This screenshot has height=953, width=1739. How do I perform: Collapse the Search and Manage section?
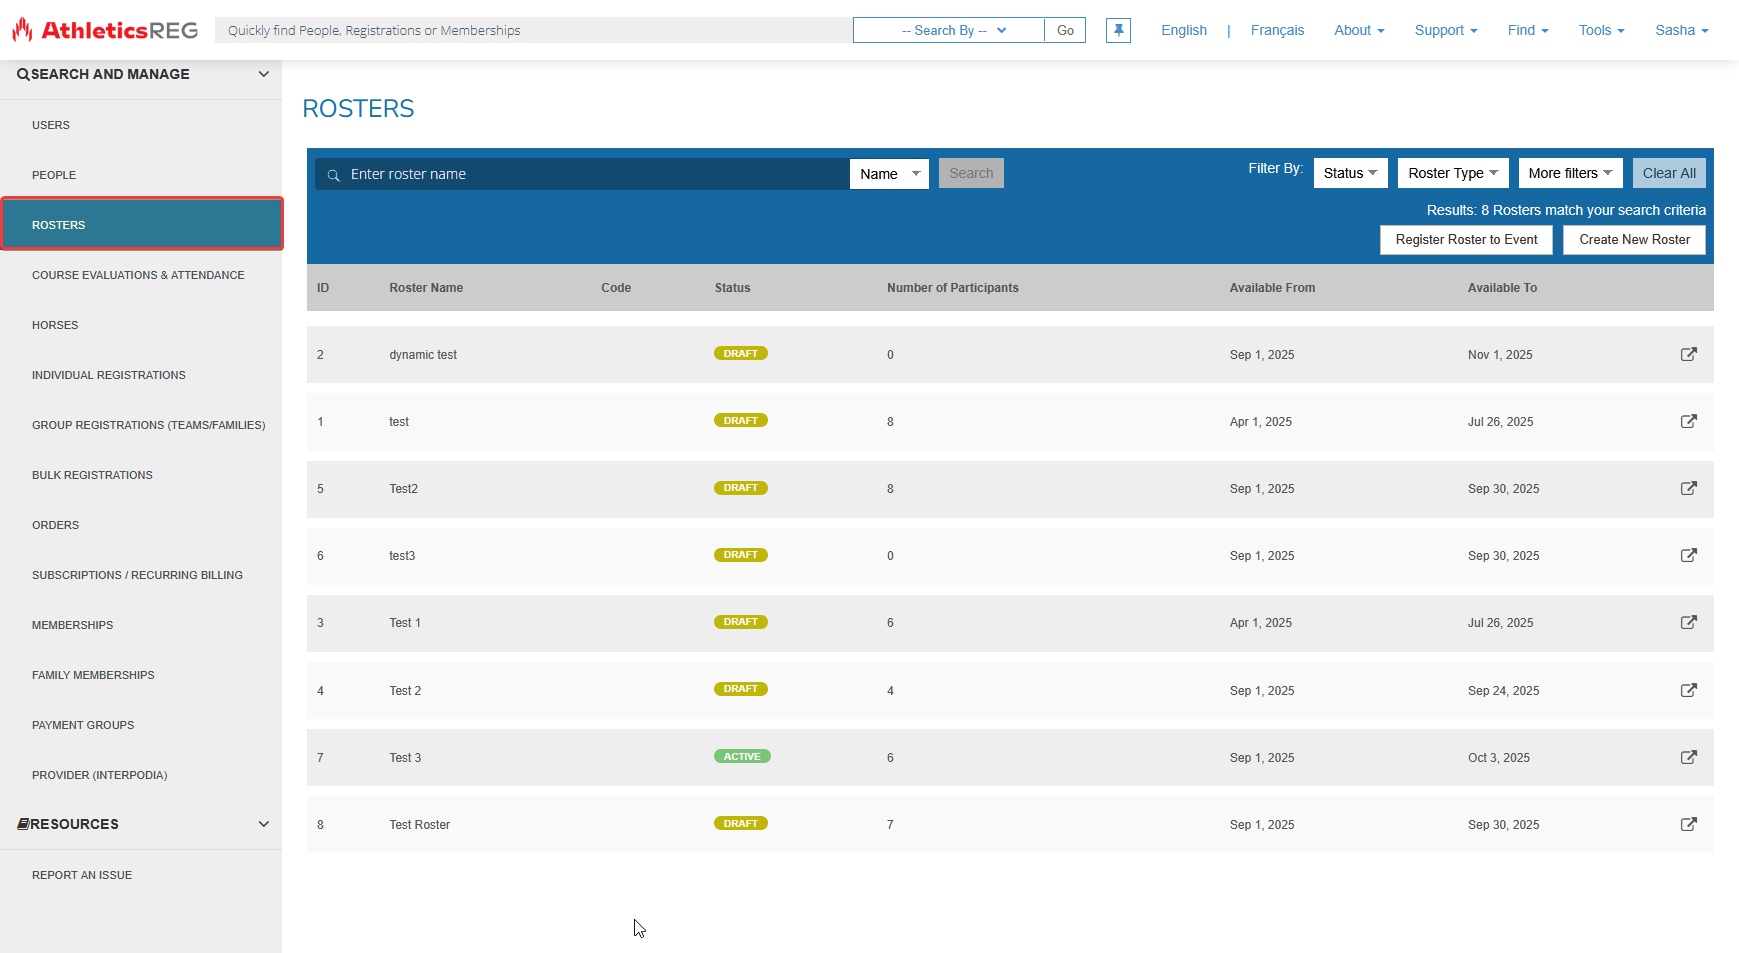click(x=263, y=74)
